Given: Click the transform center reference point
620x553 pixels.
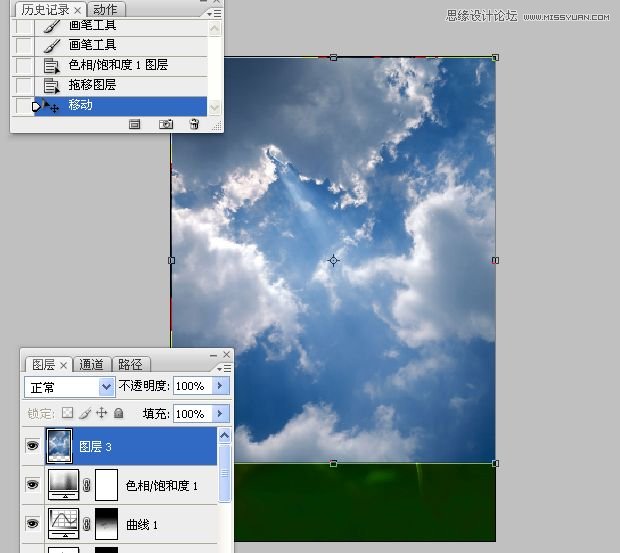Looking at the screenshot, I should [x=333, y=260].
